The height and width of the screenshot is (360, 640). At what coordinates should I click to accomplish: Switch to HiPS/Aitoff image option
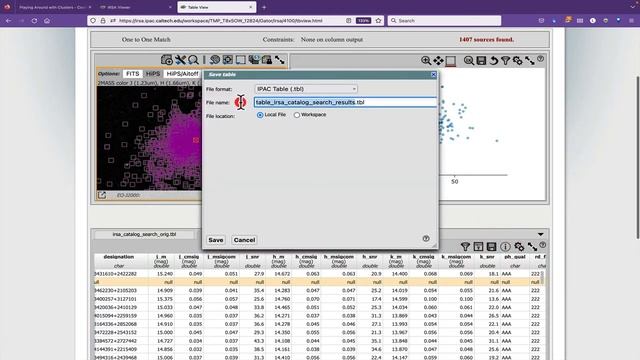[x=182, y=73]
